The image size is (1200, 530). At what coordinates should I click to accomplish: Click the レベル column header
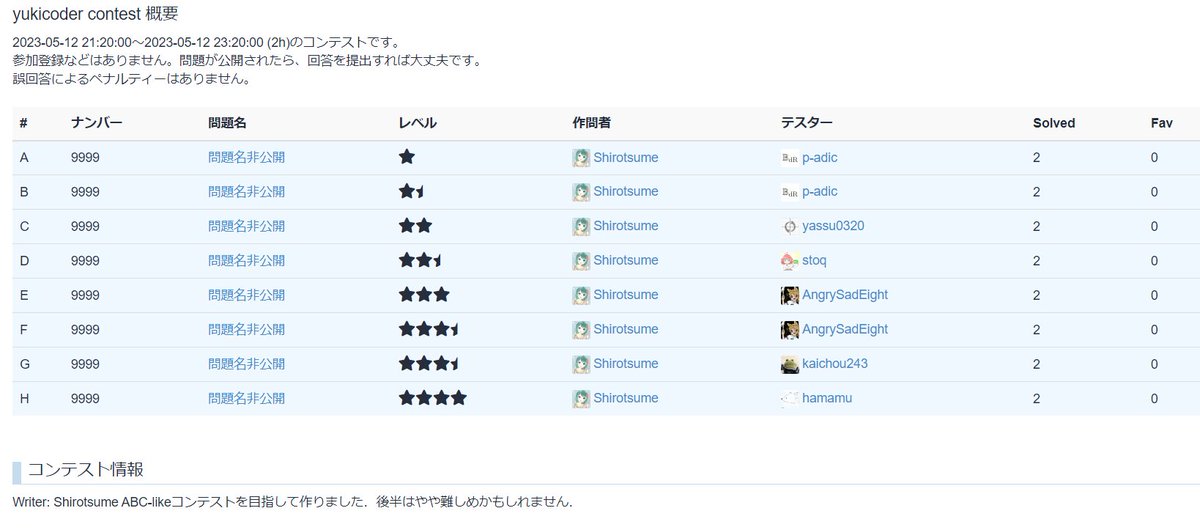click(418, 123)
